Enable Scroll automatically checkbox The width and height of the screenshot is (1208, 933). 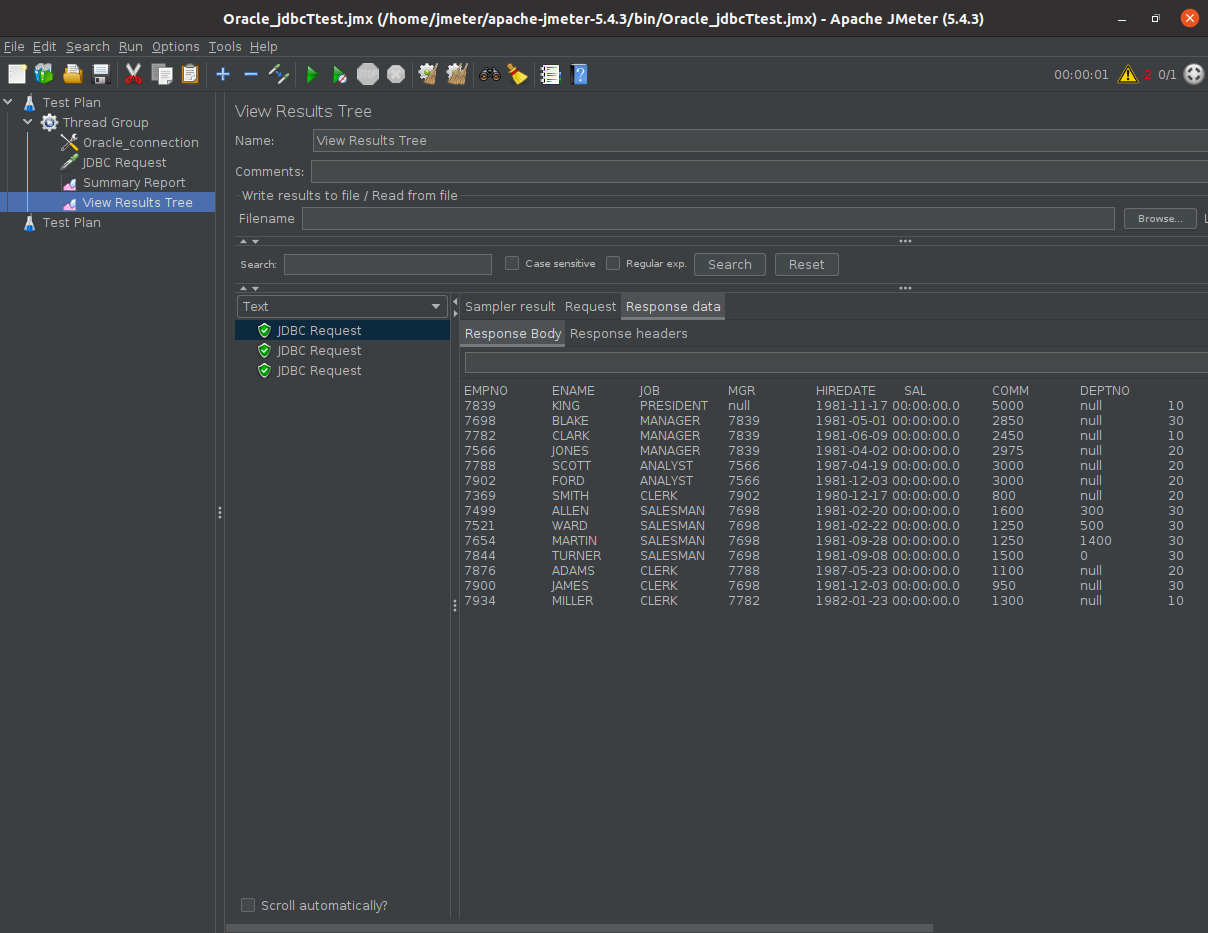248,905
